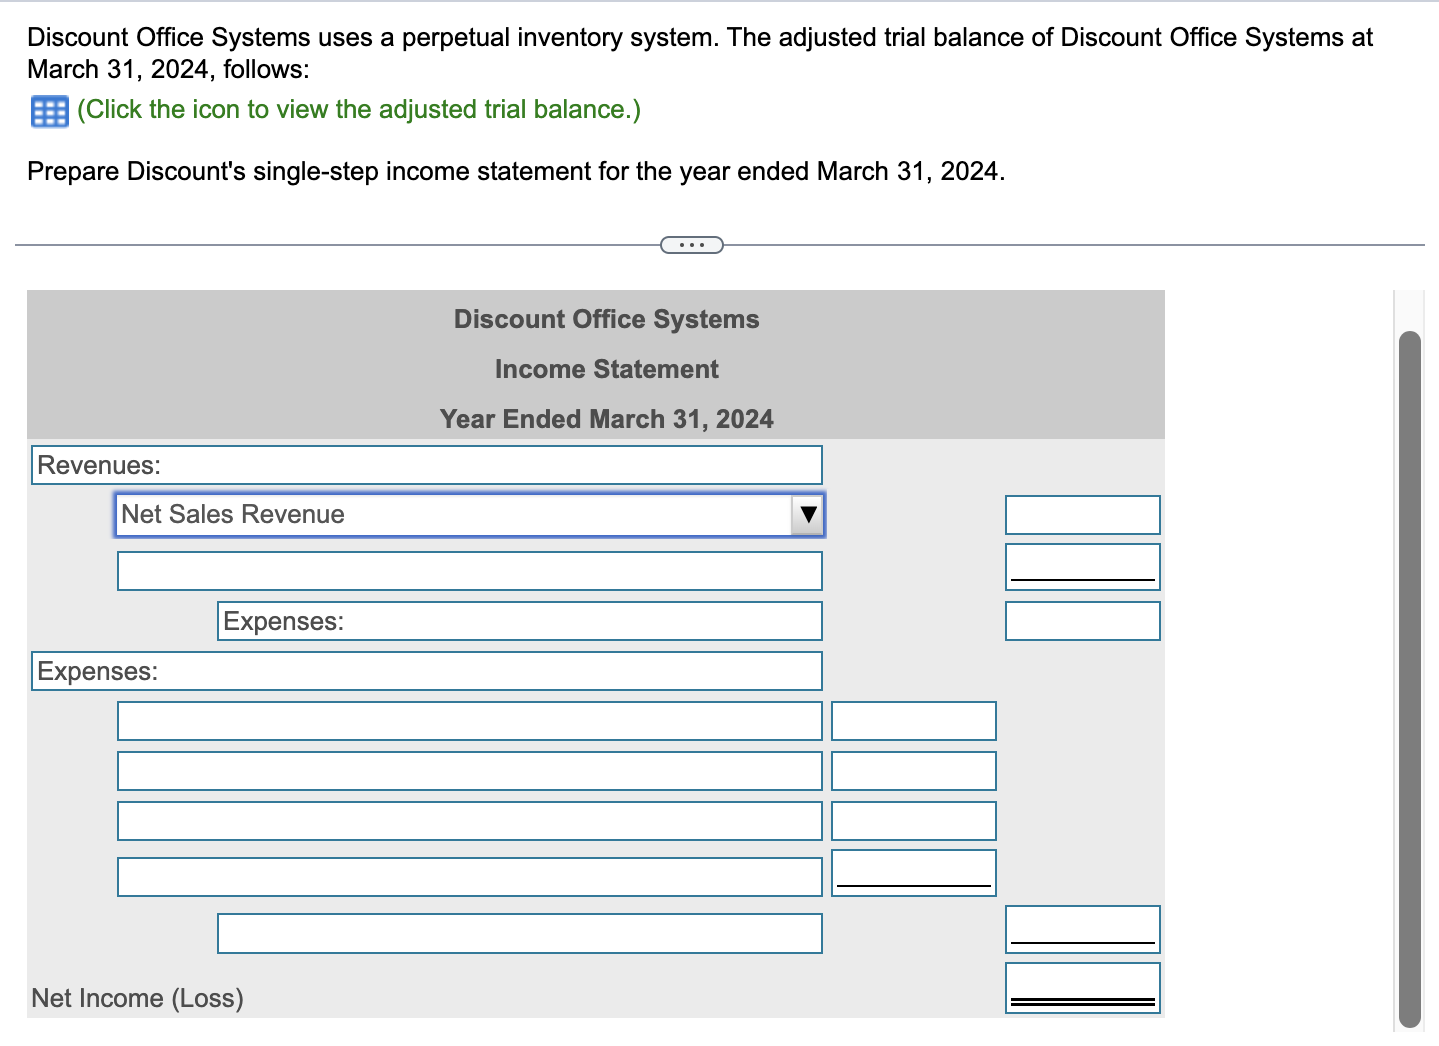Click the dropdown arrow beside Net Sales Revenue
The image size is (1439, 1046).
pos(806,514)
